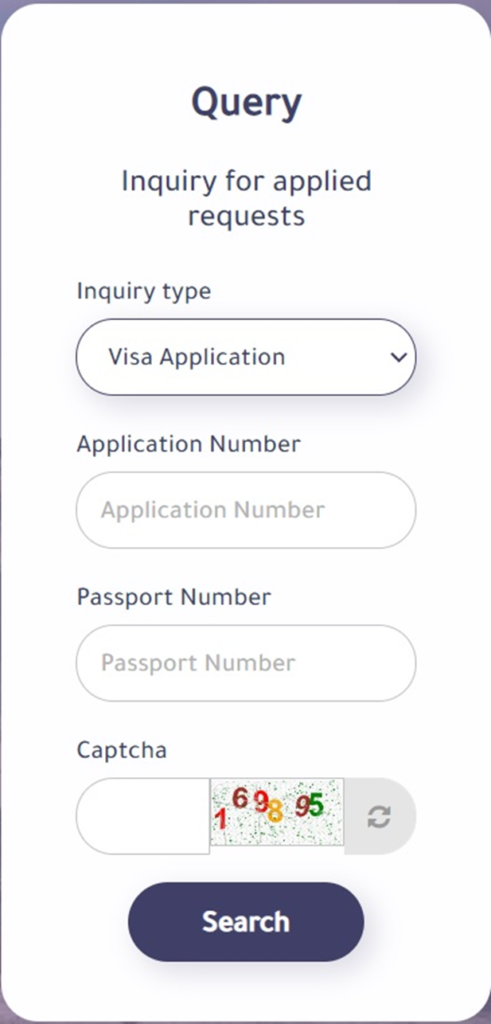The height and width of the screenshot is (1024, 491).
Task: Click the red digit 1 in captcha
Action: 221,819
